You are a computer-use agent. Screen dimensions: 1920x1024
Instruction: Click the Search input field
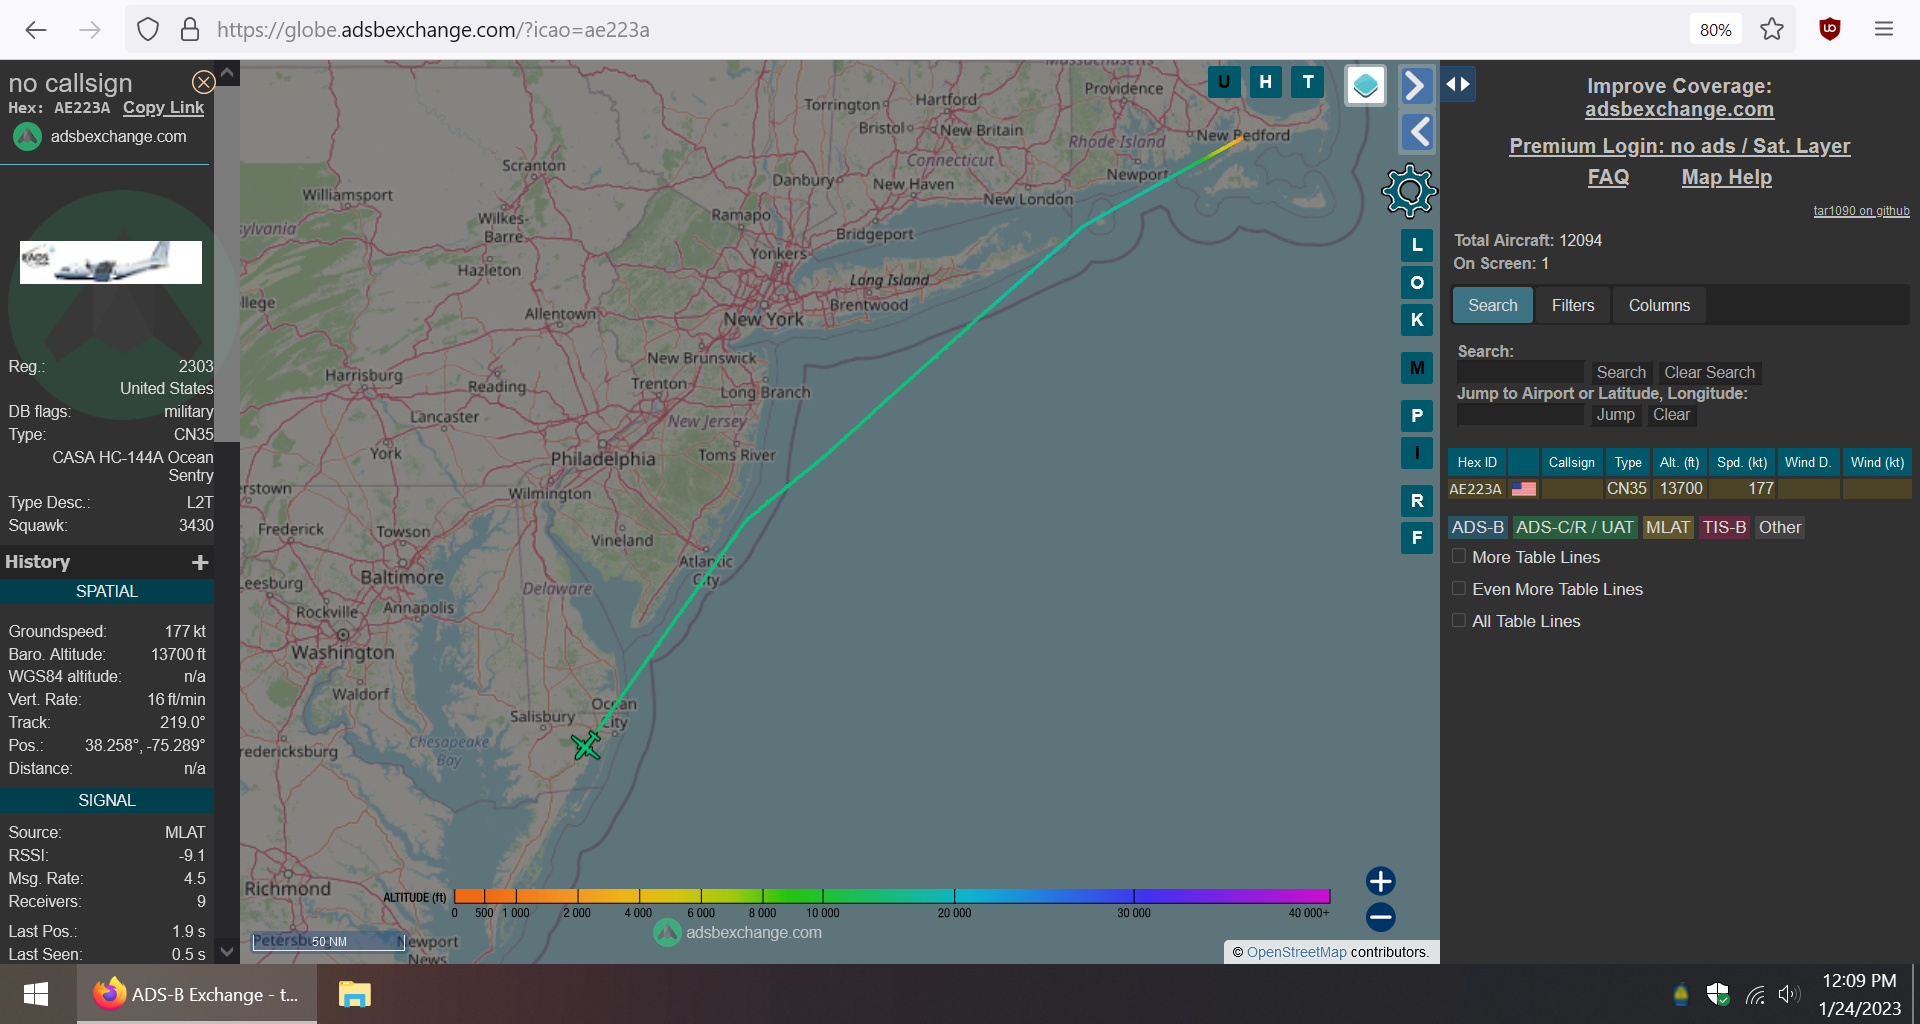click(x=1520, y=373)
